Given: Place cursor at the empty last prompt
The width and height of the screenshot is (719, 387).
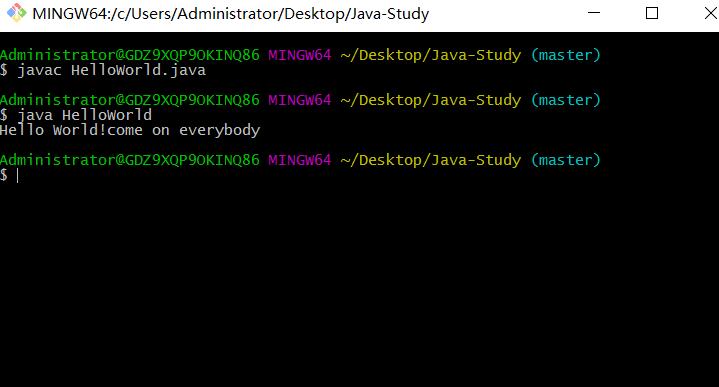Looking at the screenshot, I should tap(18, 175).
